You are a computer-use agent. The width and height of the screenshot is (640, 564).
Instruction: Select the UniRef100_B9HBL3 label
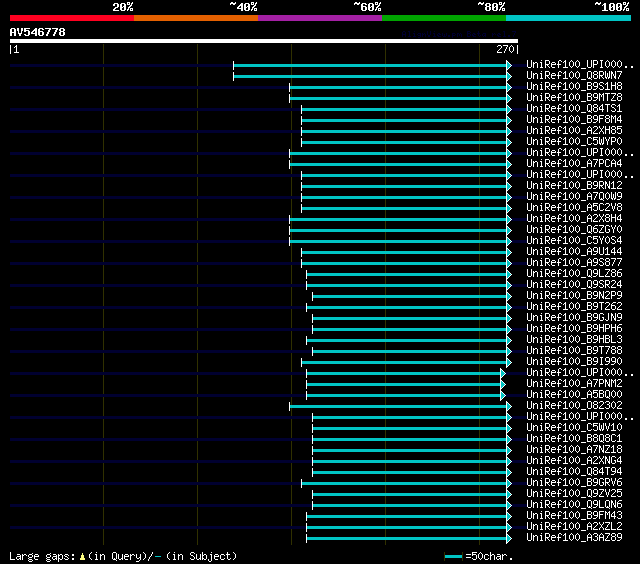click(x=574, y=340)
